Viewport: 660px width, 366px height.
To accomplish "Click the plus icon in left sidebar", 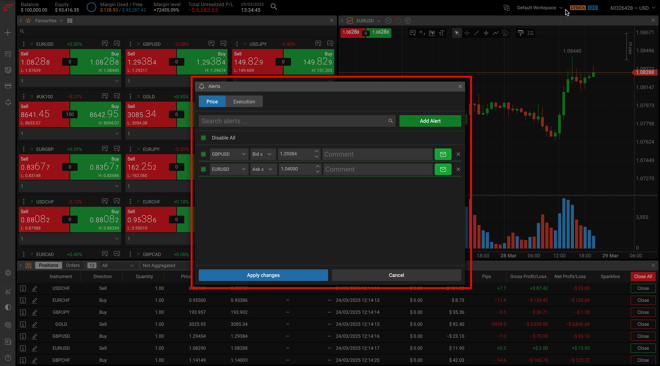I will coord(8,33).
